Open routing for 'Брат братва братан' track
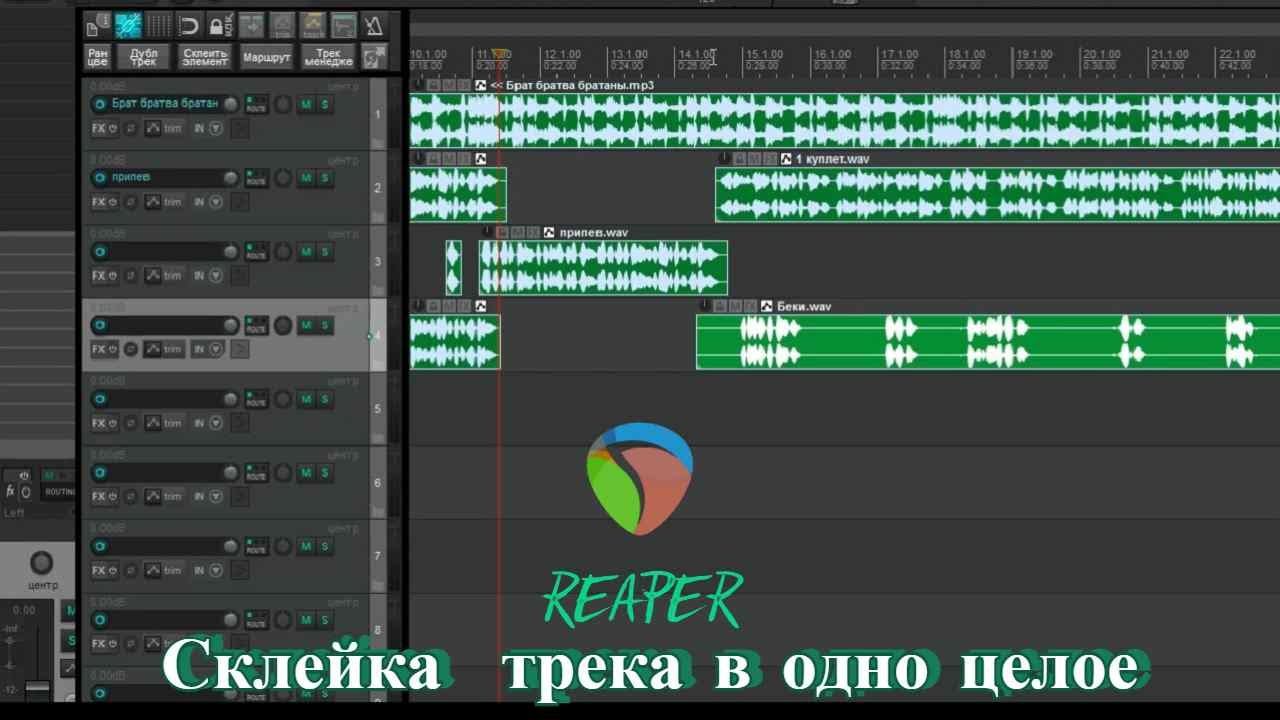Viewport: 1280px width, 720px height. pyautogui.click(x=257, y=104)
